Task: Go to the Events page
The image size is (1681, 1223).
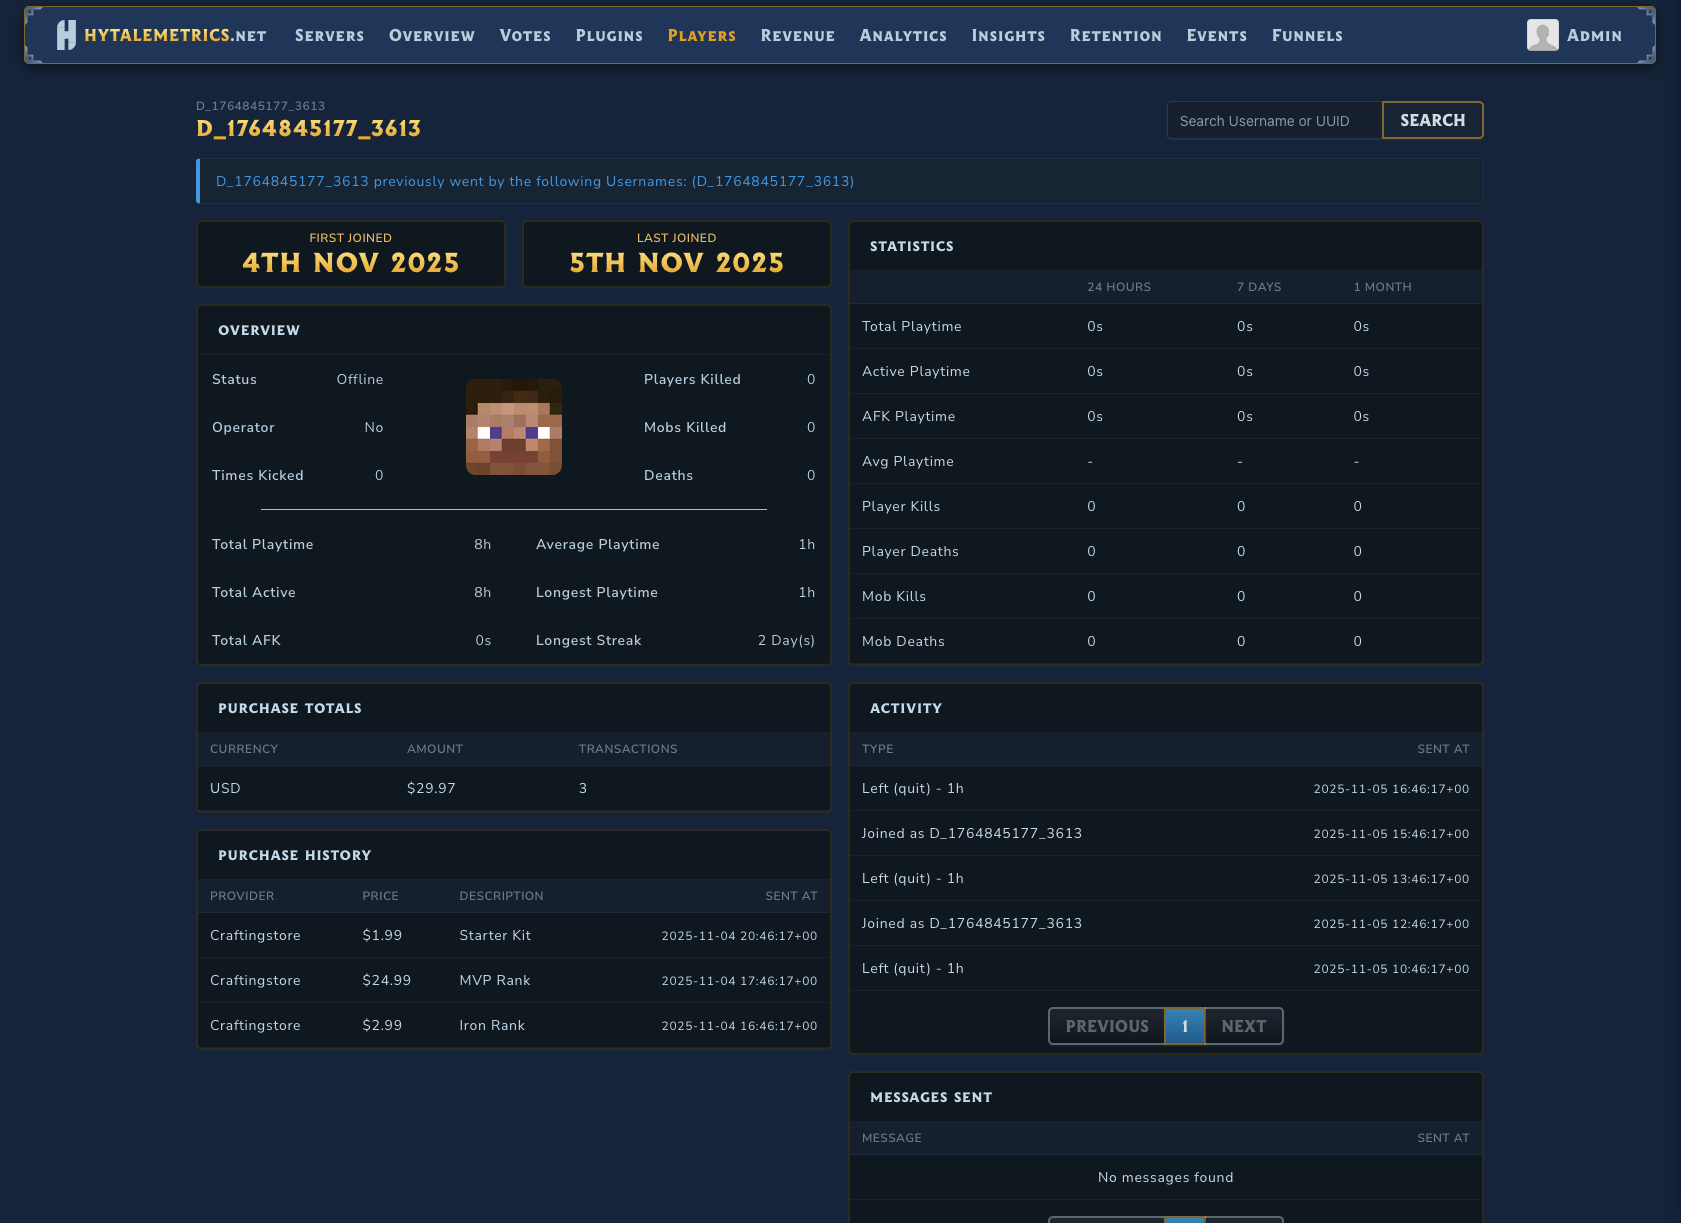Action: (x=1216, y=35)
